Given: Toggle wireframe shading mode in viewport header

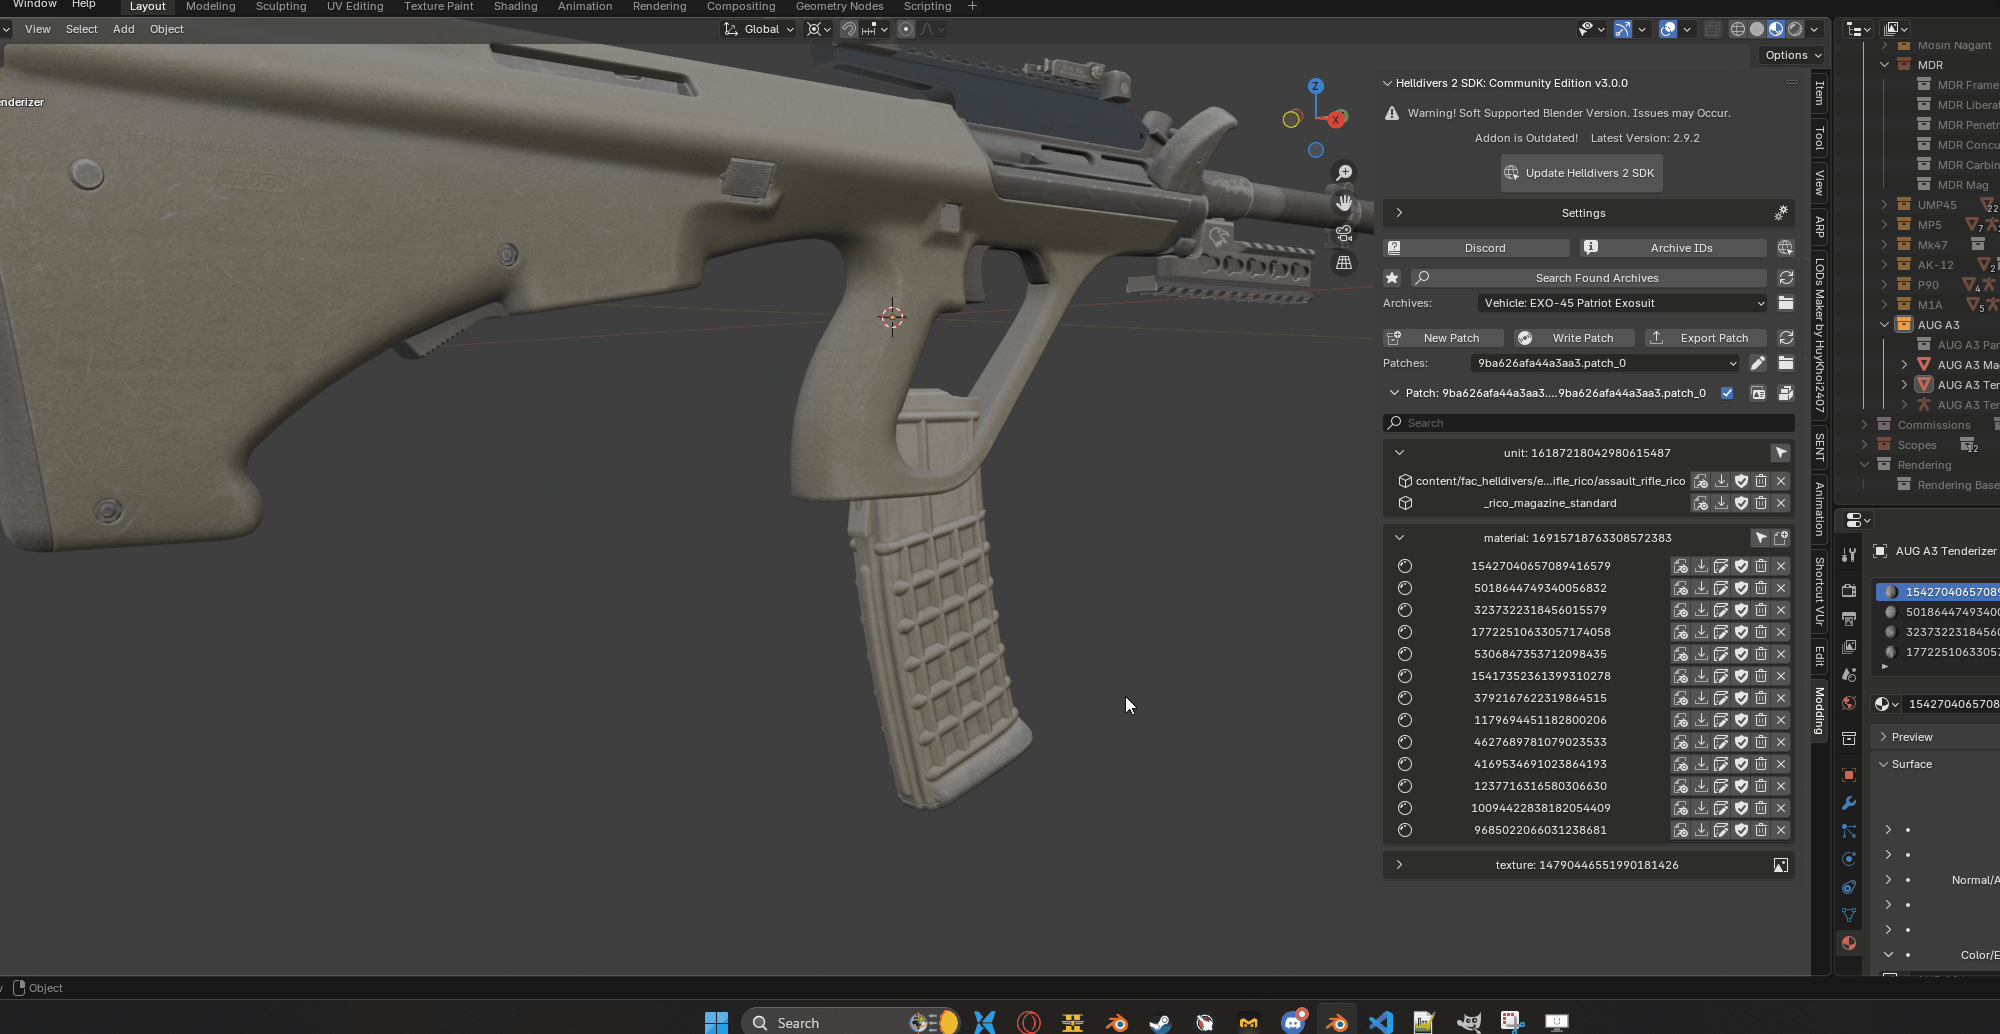Looking at the screenshot, I should pyautogui.click(x=1738, y=29).
